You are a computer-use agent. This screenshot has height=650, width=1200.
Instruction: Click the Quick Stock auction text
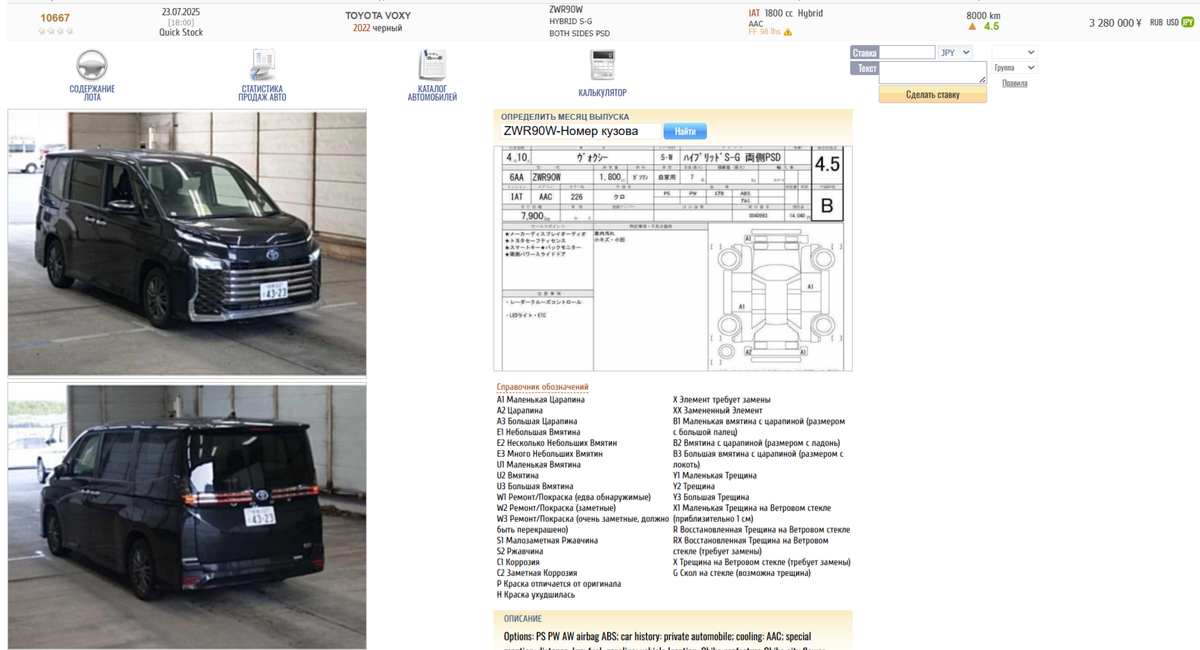click(x=181, y=32)
